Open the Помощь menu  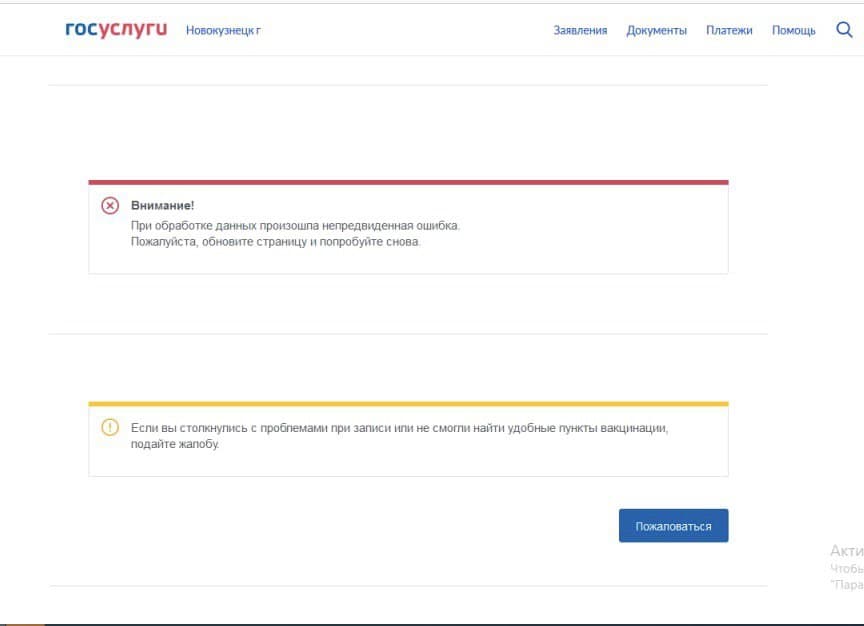(x=793, y=31)
